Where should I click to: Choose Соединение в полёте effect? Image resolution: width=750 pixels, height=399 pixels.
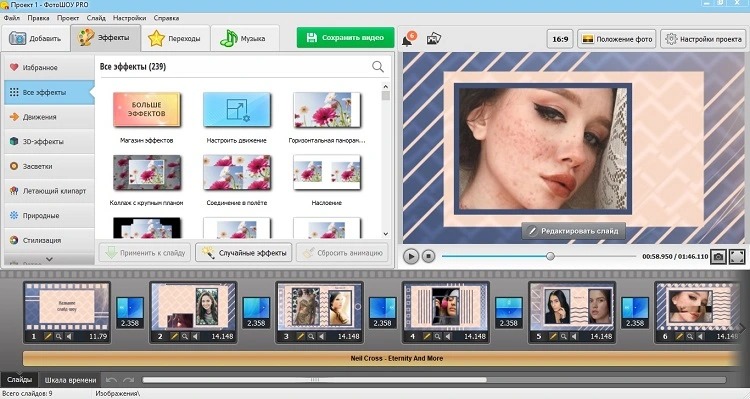(x=237, y=172)
